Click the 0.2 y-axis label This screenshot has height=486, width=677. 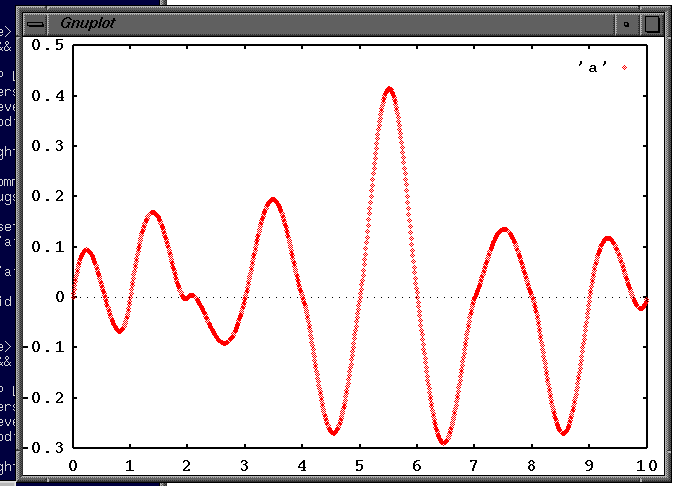[x=47, y=196]
